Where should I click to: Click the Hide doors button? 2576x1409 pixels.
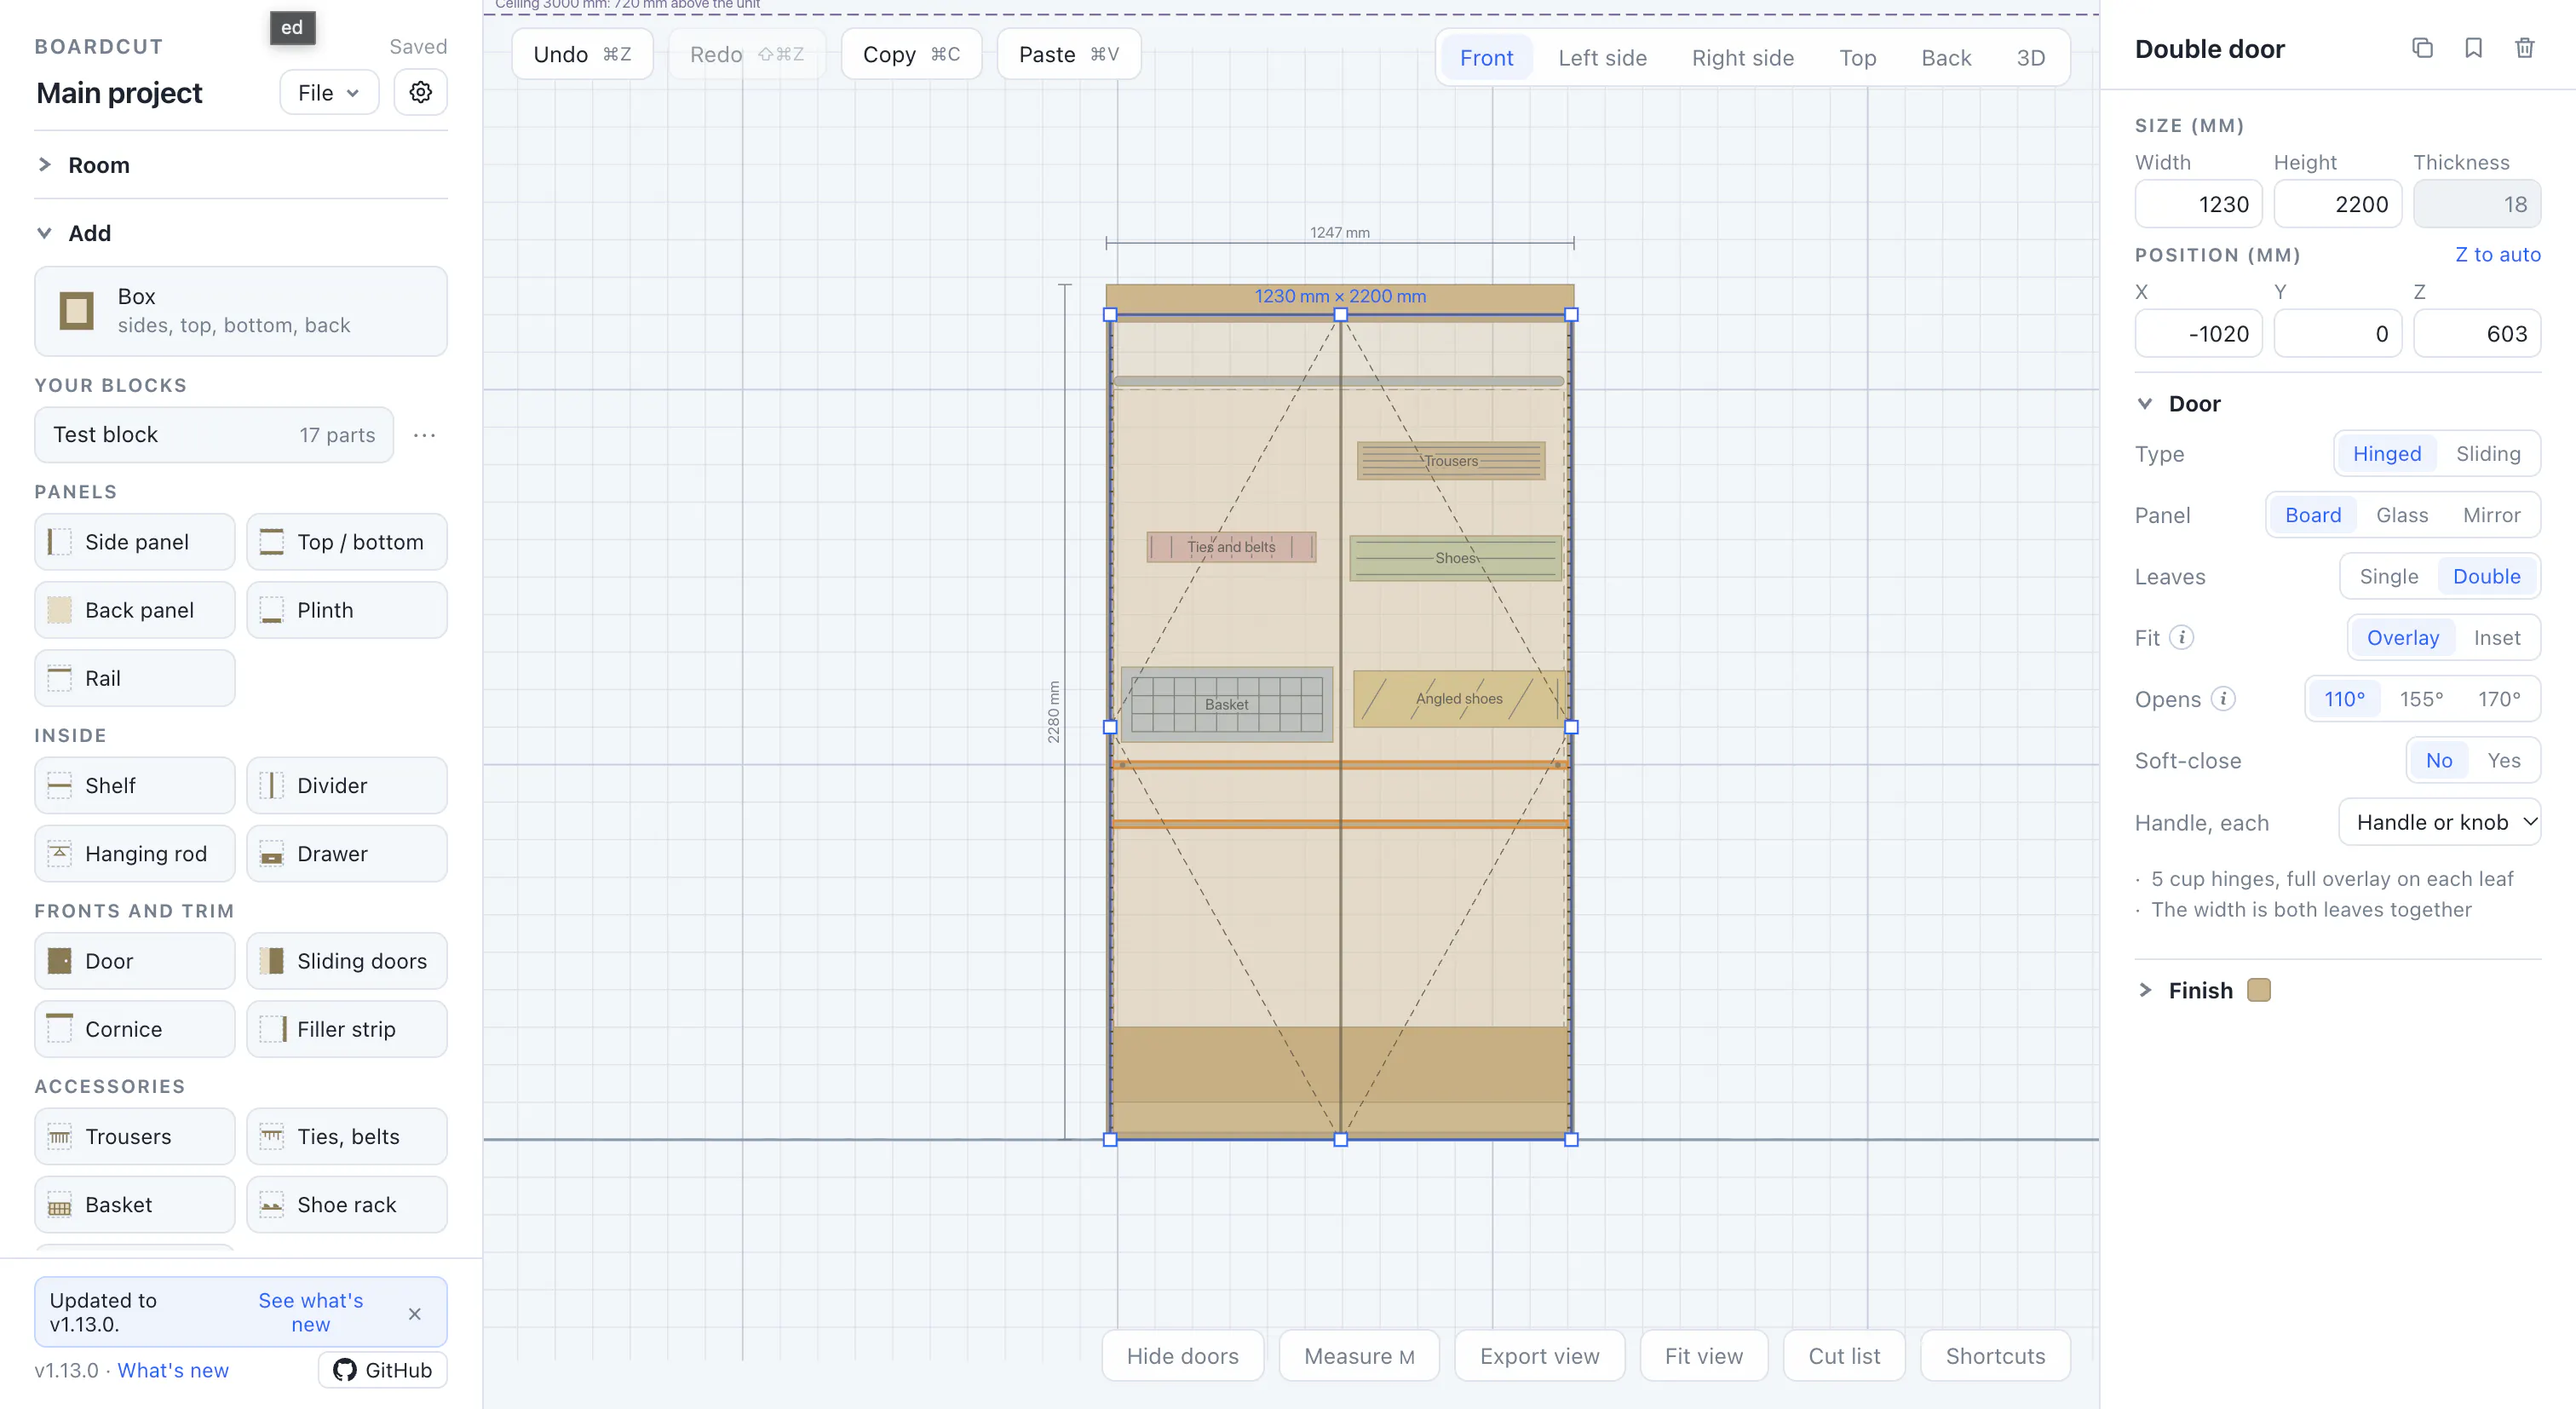click(1182, 1356)
